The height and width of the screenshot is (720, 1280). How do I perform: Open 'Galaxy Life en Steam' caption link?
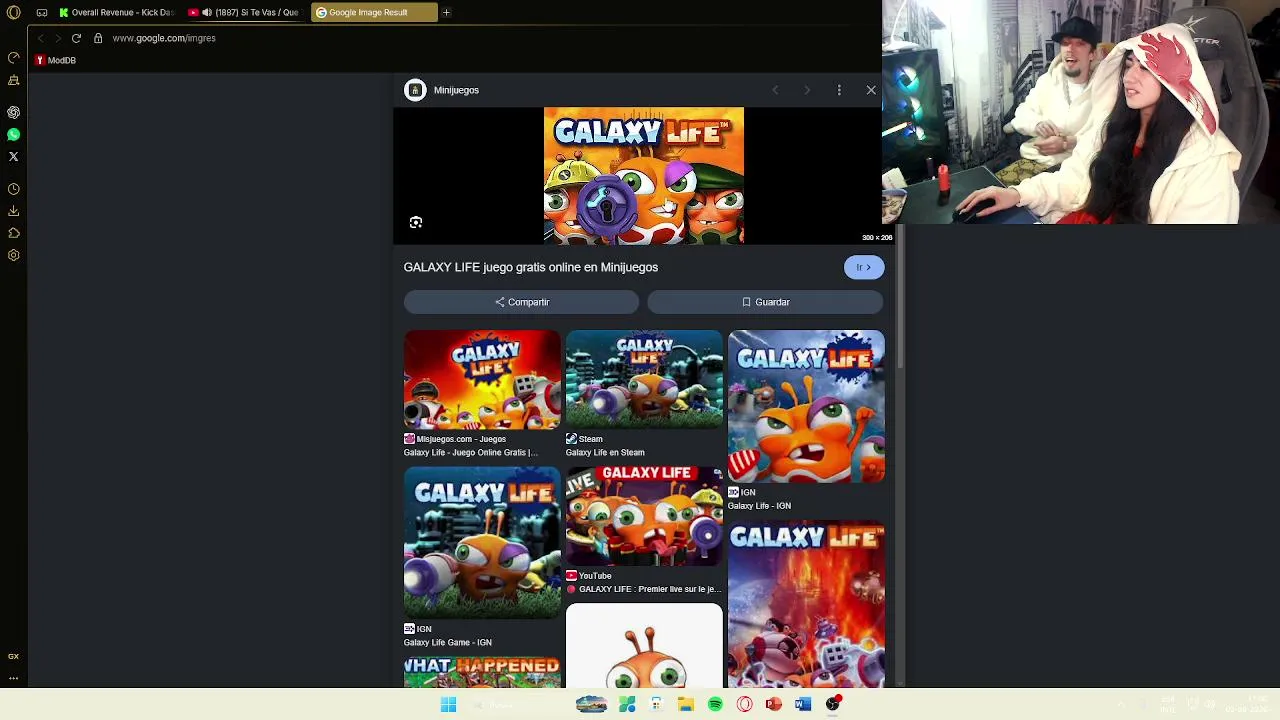pos(605,452)
